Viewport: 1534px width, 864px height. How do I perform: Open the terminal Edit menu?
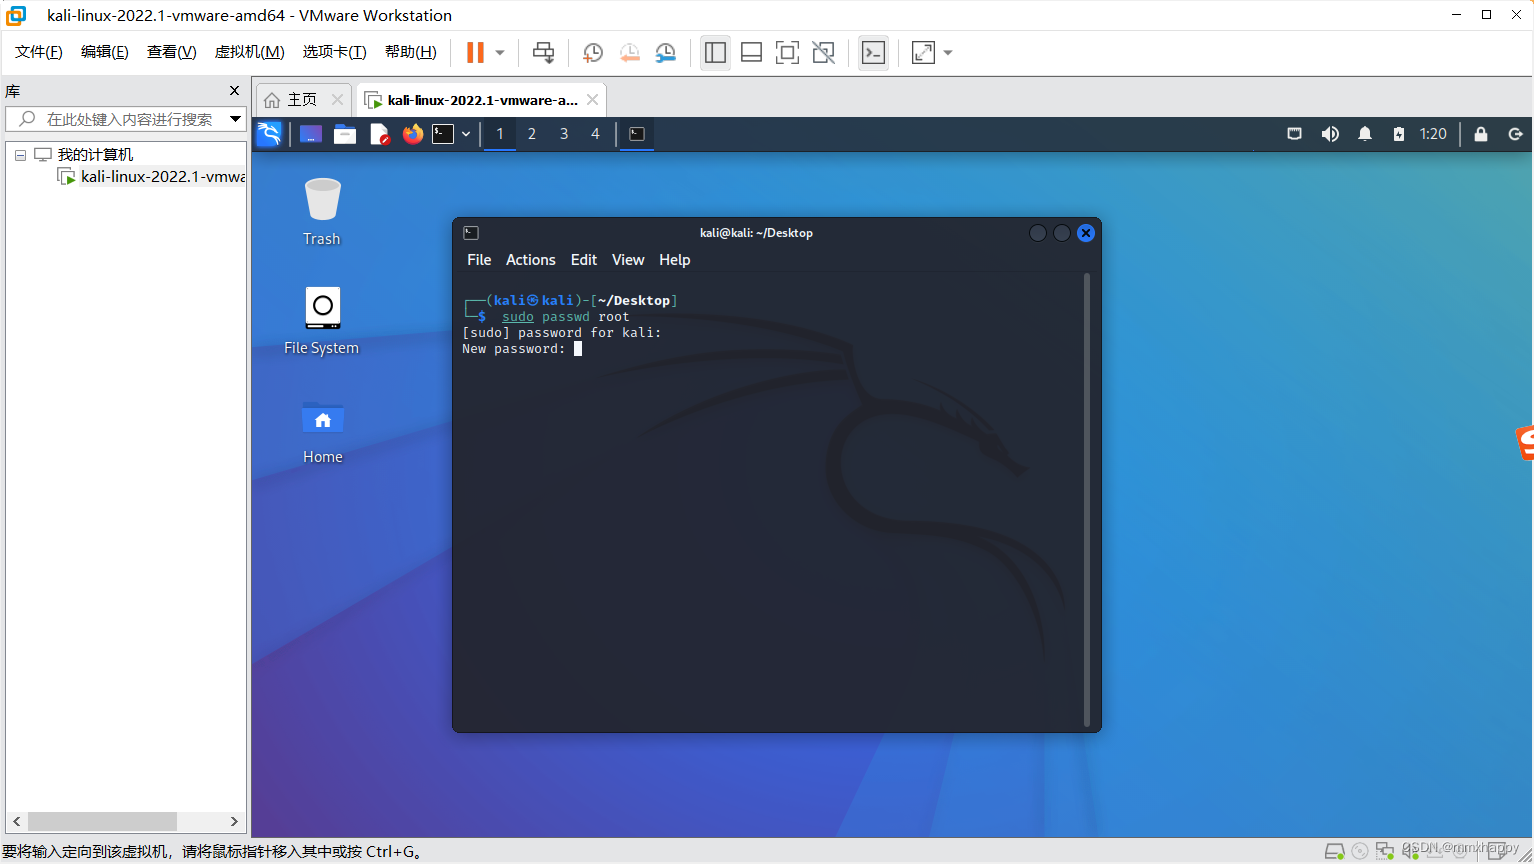click(584, 260)
